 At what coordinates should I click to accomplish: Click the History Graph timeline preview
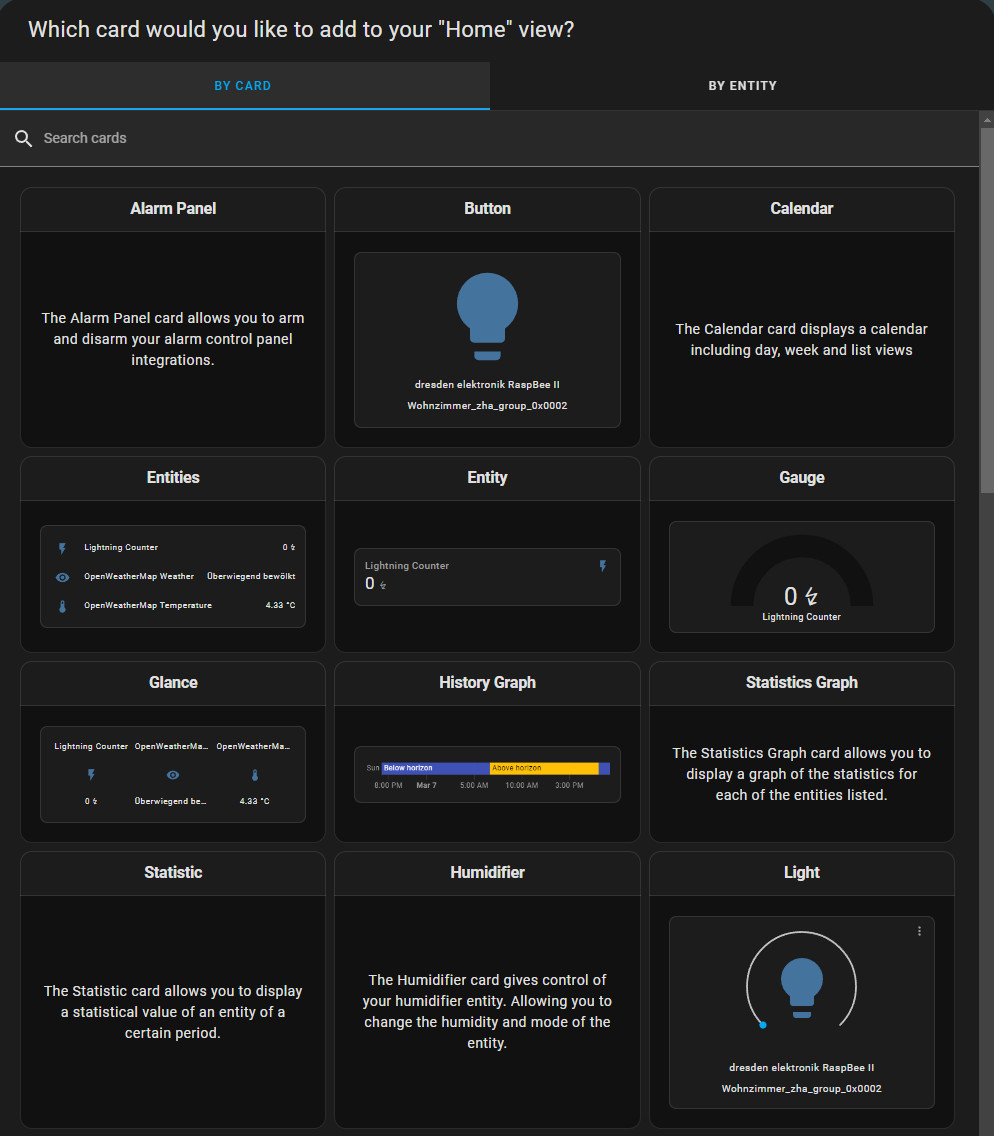click(487, 774)
